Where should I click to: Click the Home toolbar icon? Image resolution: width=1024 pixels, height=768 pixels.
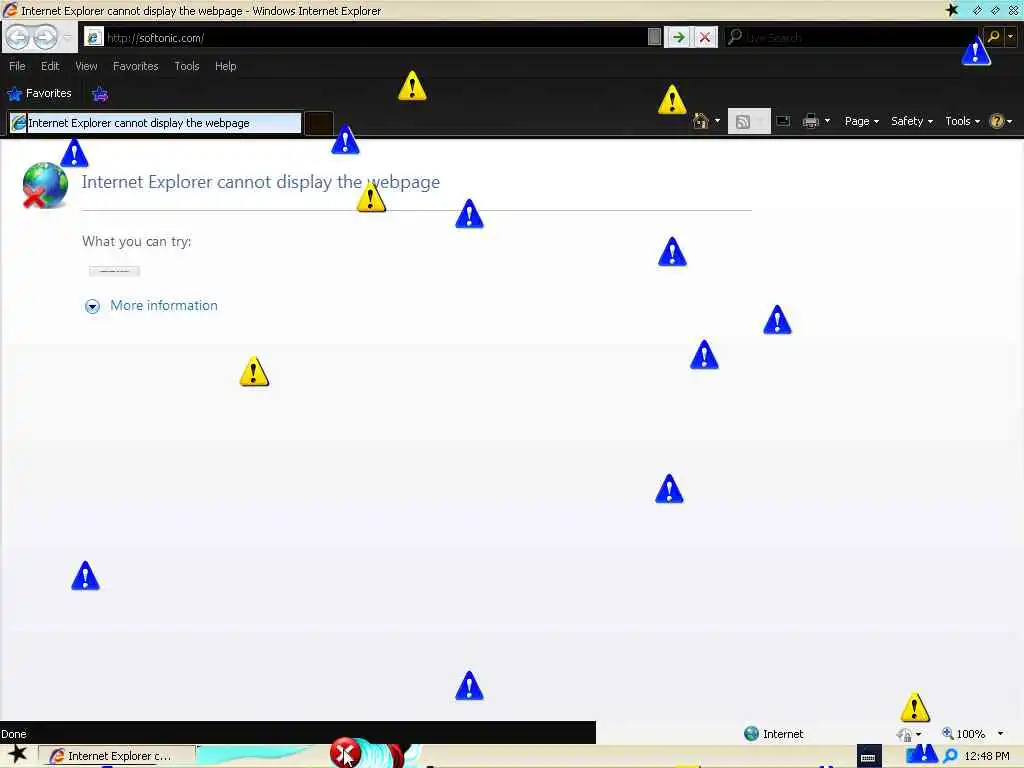coord(701,121)
